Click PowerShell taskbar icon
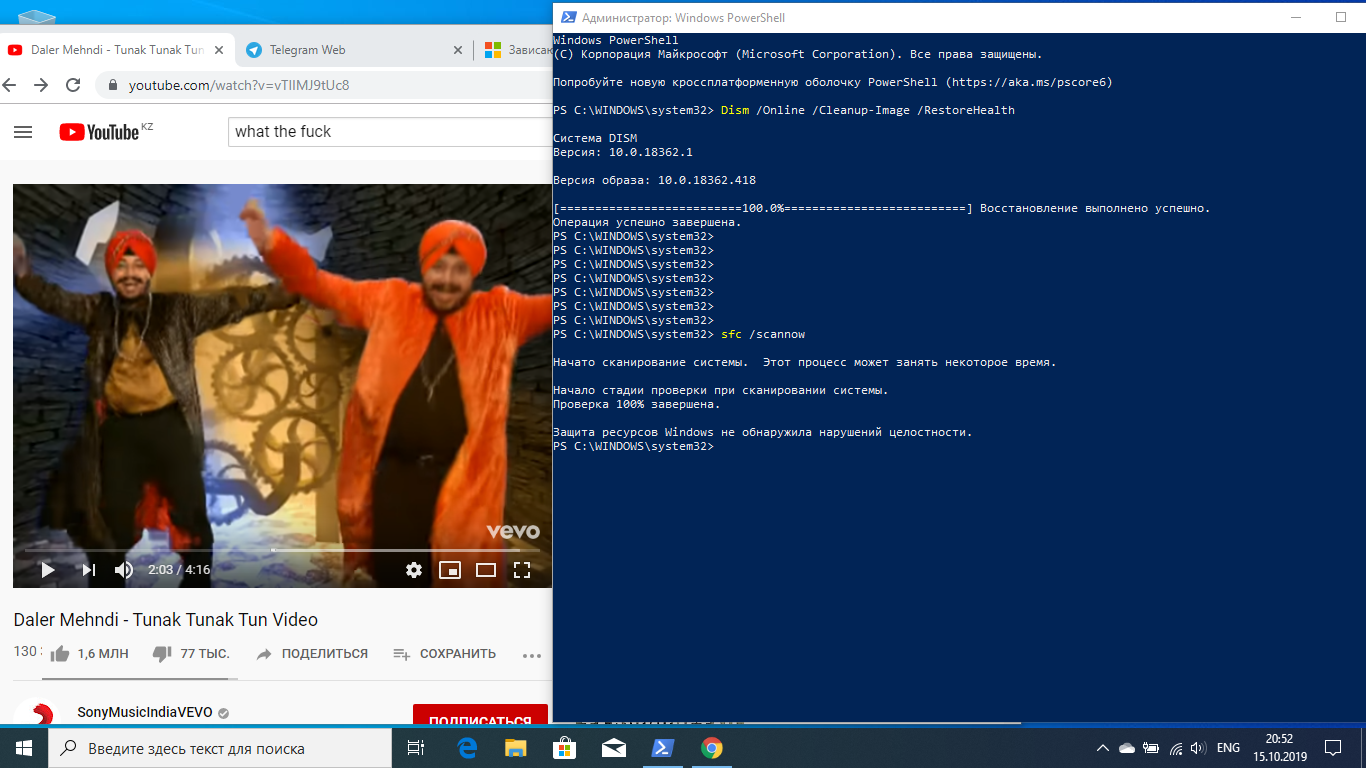 pyautogui.click(x=662, y=748)
